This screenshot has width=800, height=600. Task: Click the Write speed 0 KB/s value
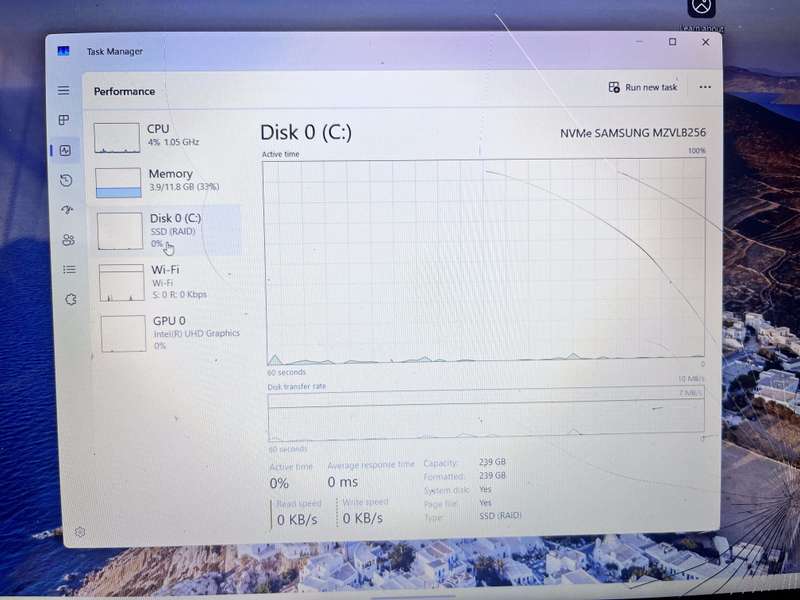pyautogui.click(x=363, y=518)
